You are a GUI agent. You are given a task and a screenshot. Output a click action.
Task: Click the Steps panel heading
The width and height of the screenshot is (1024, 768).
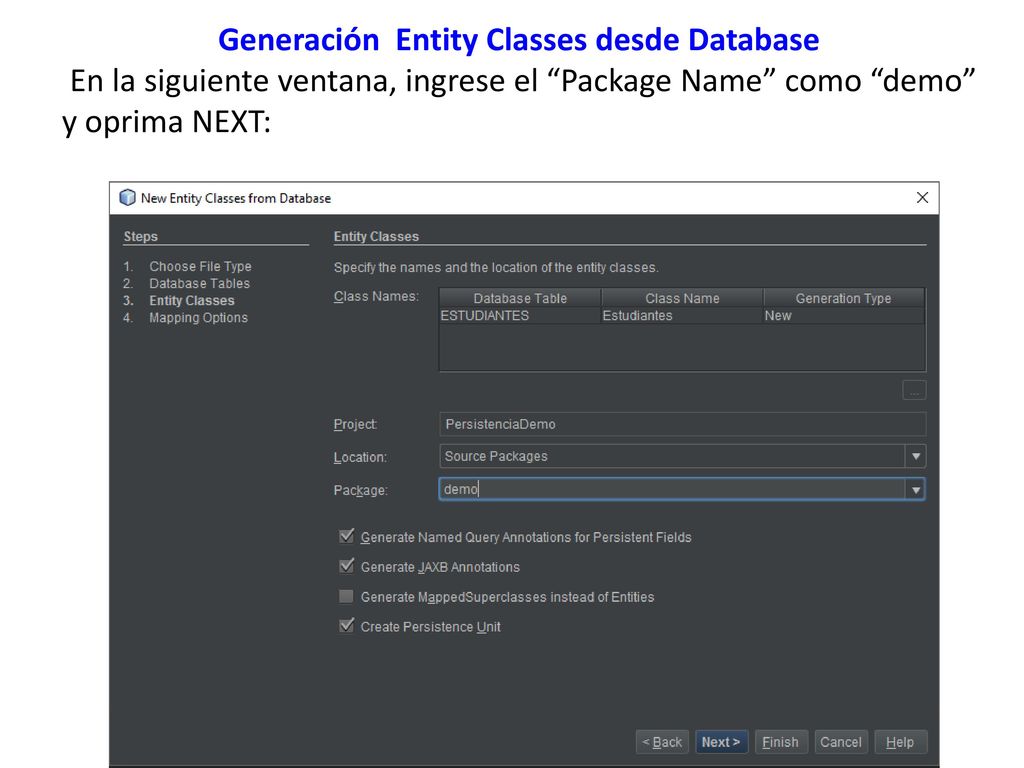(x=140, y=236)
